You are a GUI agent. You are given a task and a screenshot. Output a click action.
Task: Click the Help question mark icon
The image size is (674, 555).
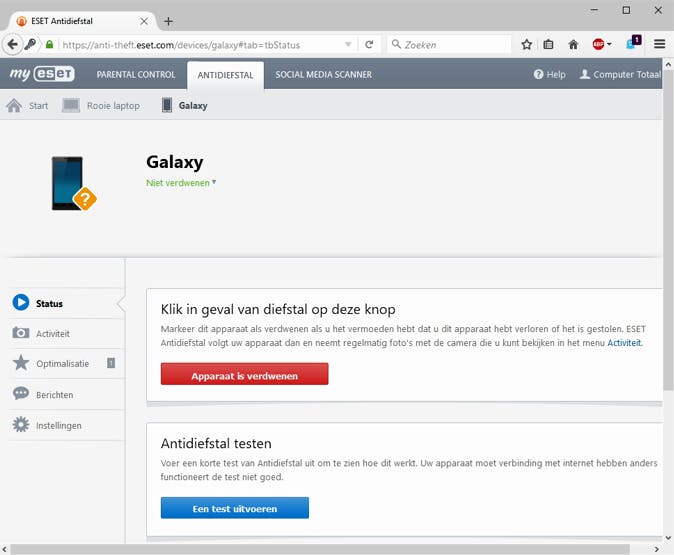pos(538,75)
